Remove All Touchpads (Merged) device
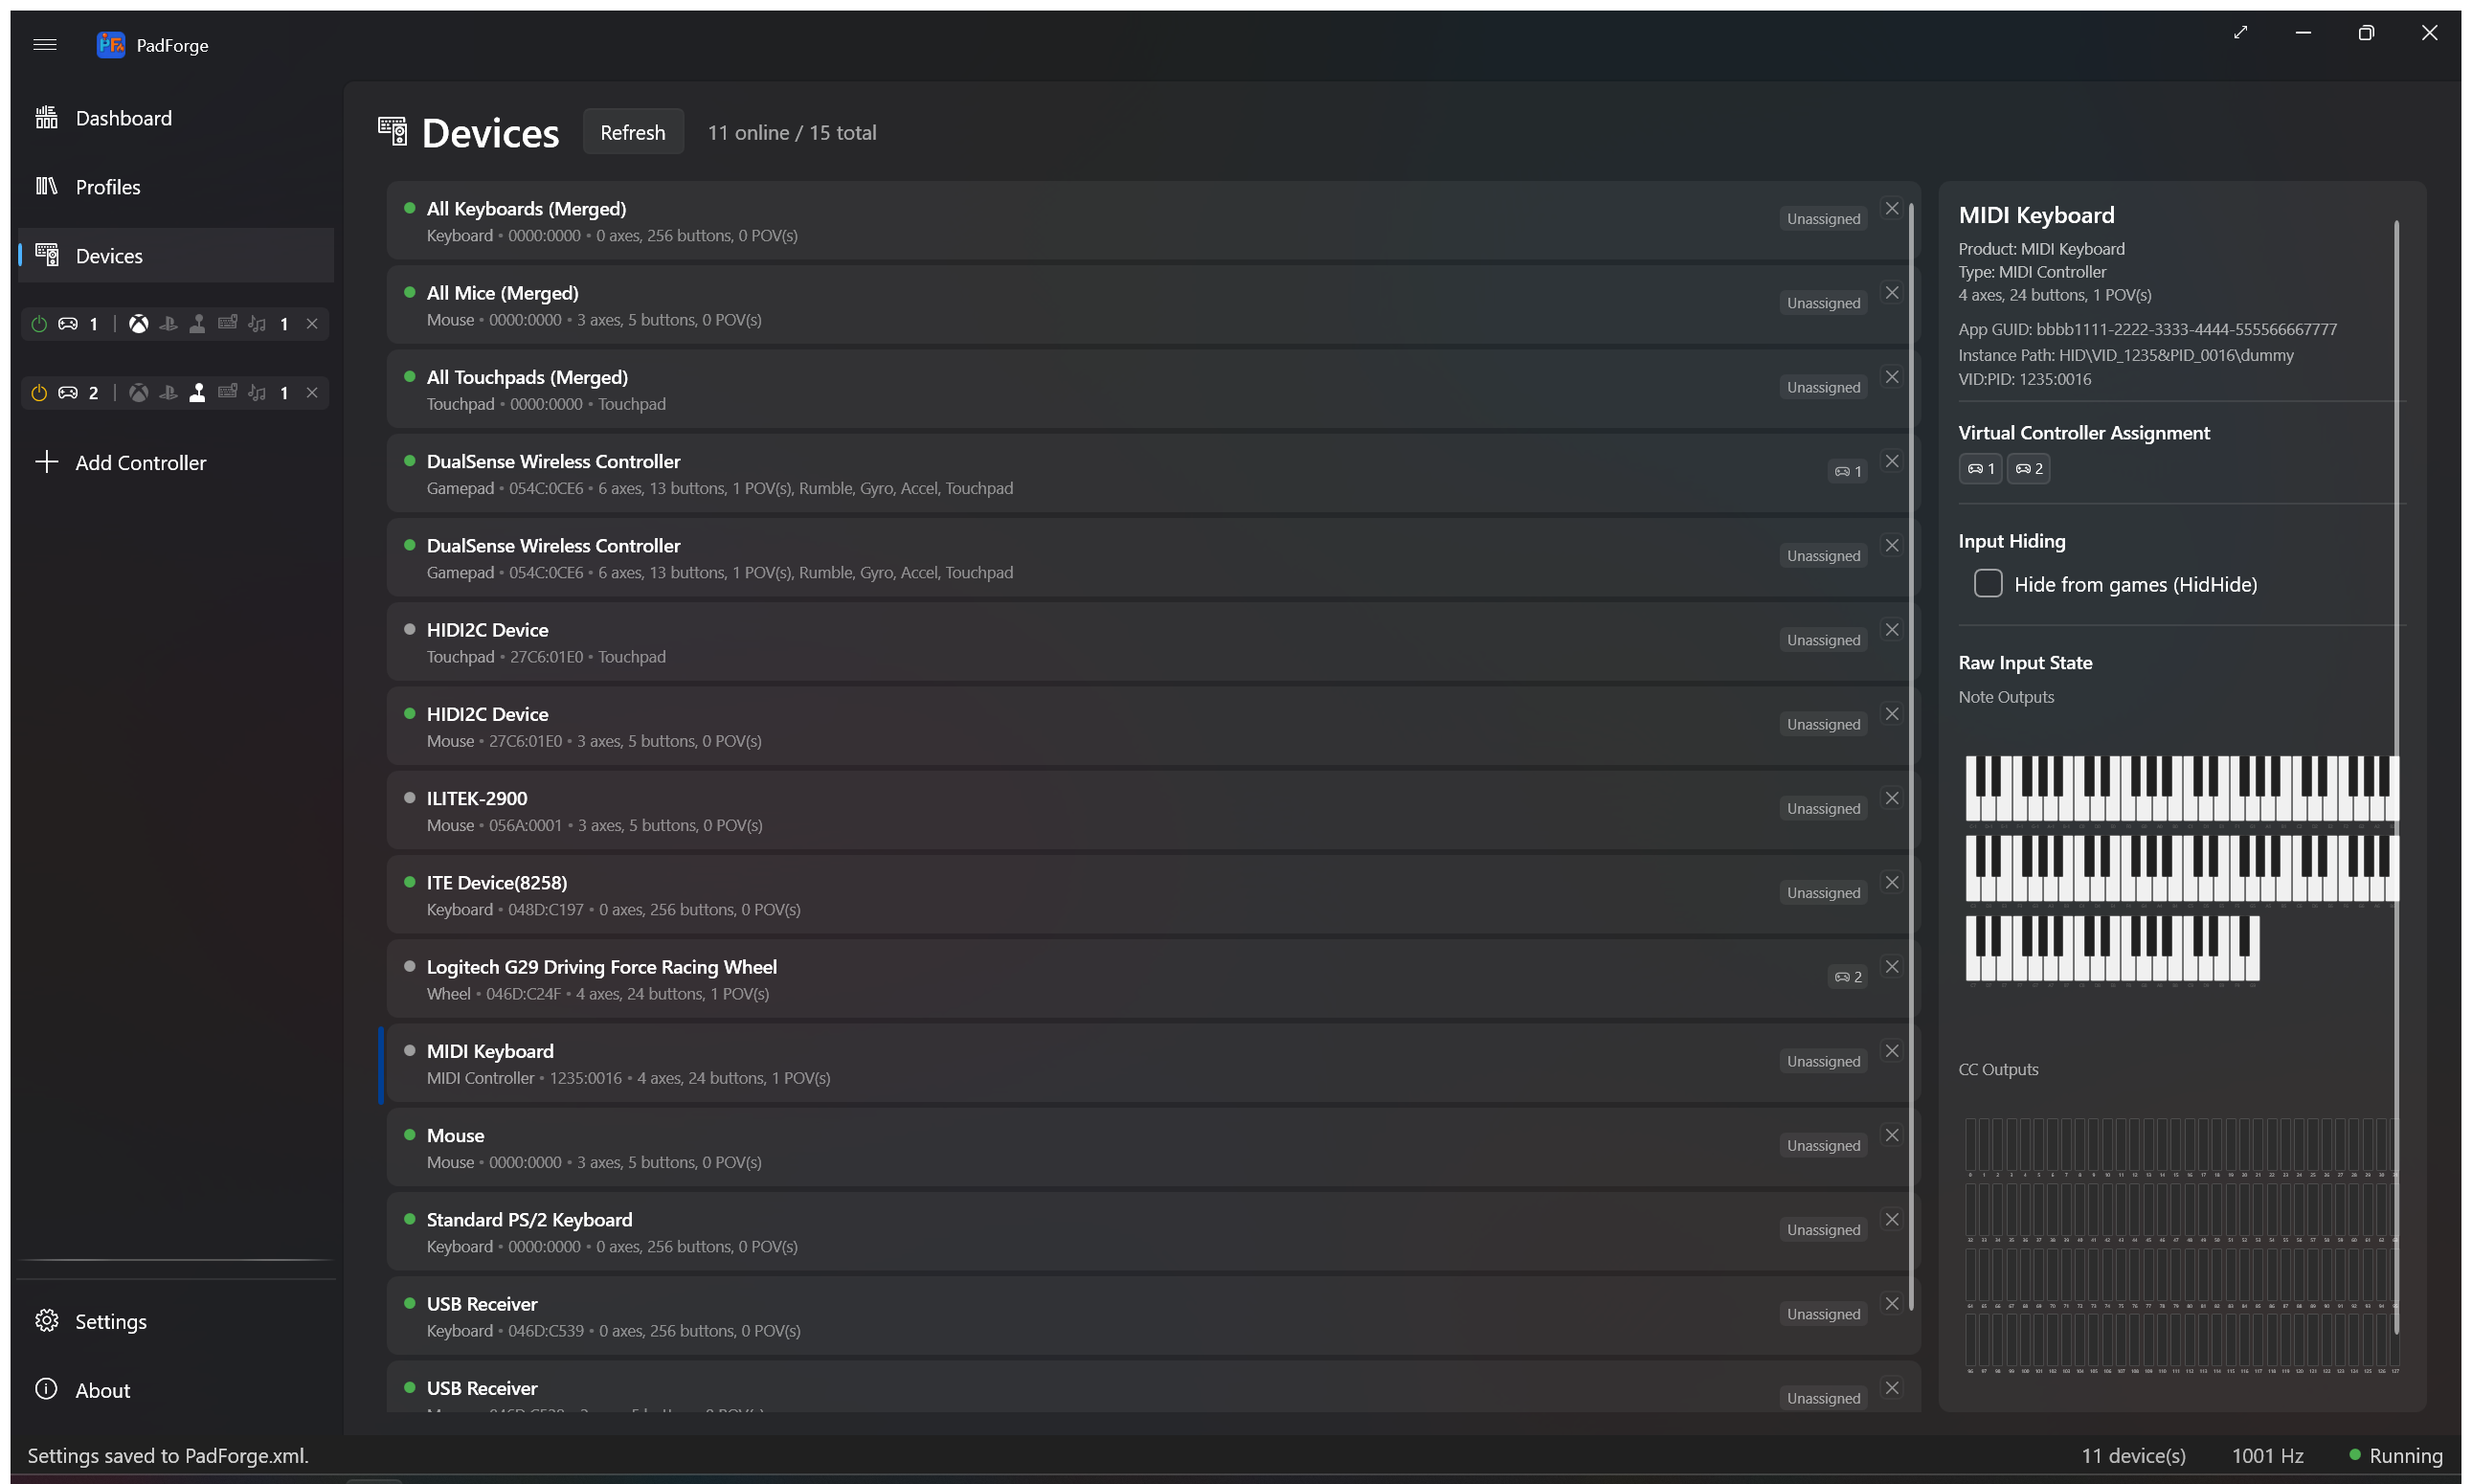 (1892, 377)
